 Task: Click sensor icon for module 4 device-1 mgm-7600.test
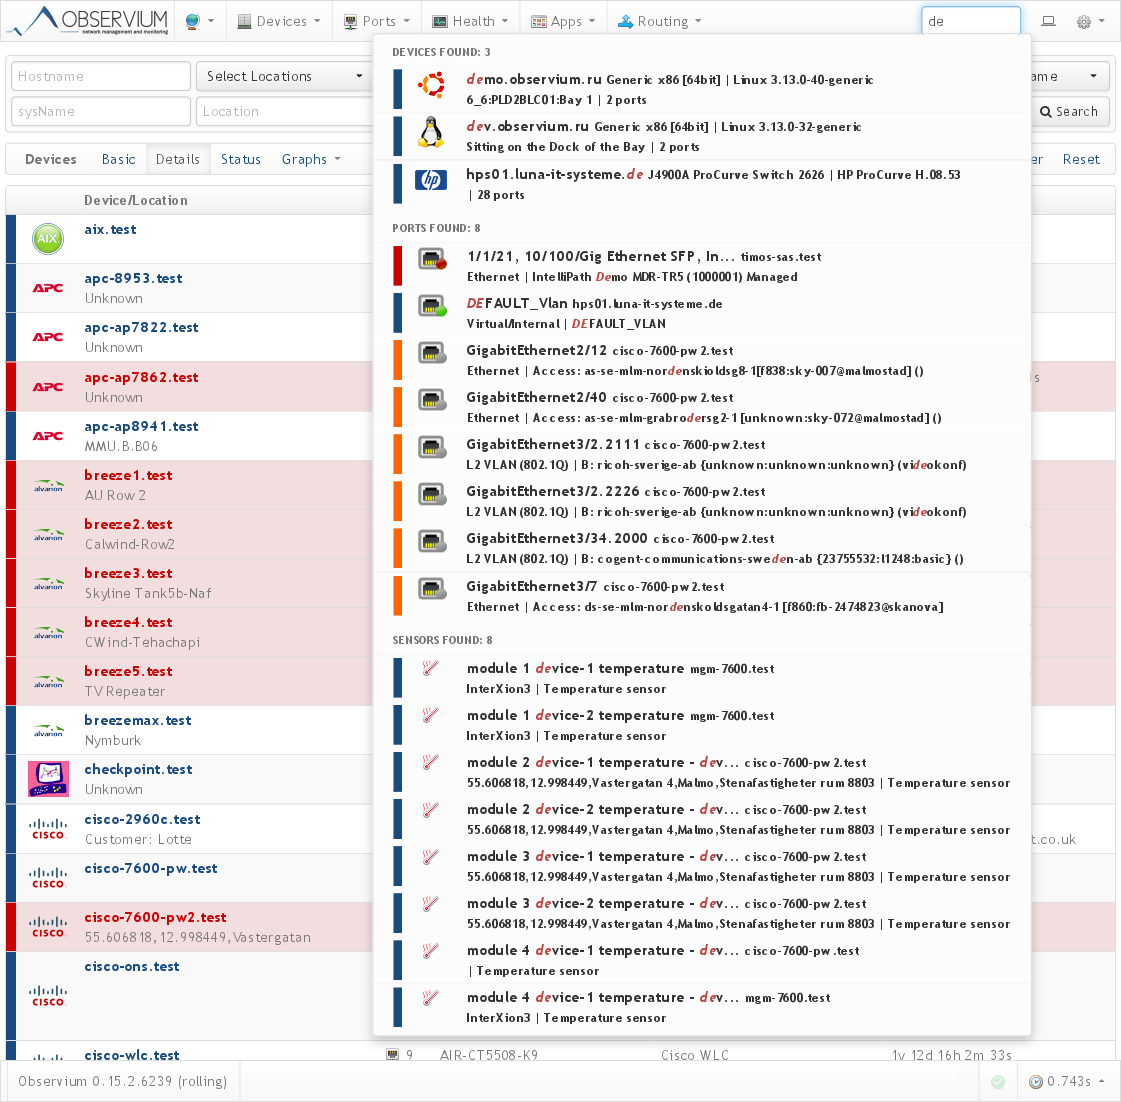coord(430,998)
